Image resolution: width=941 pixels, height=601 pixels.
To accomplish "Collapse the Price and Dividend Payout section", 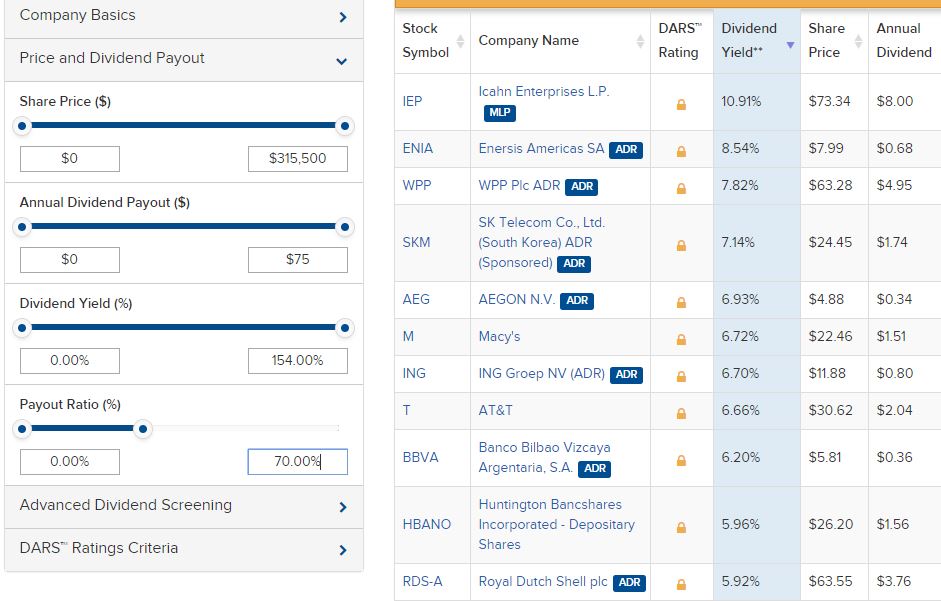I will [x=184, y=59].
